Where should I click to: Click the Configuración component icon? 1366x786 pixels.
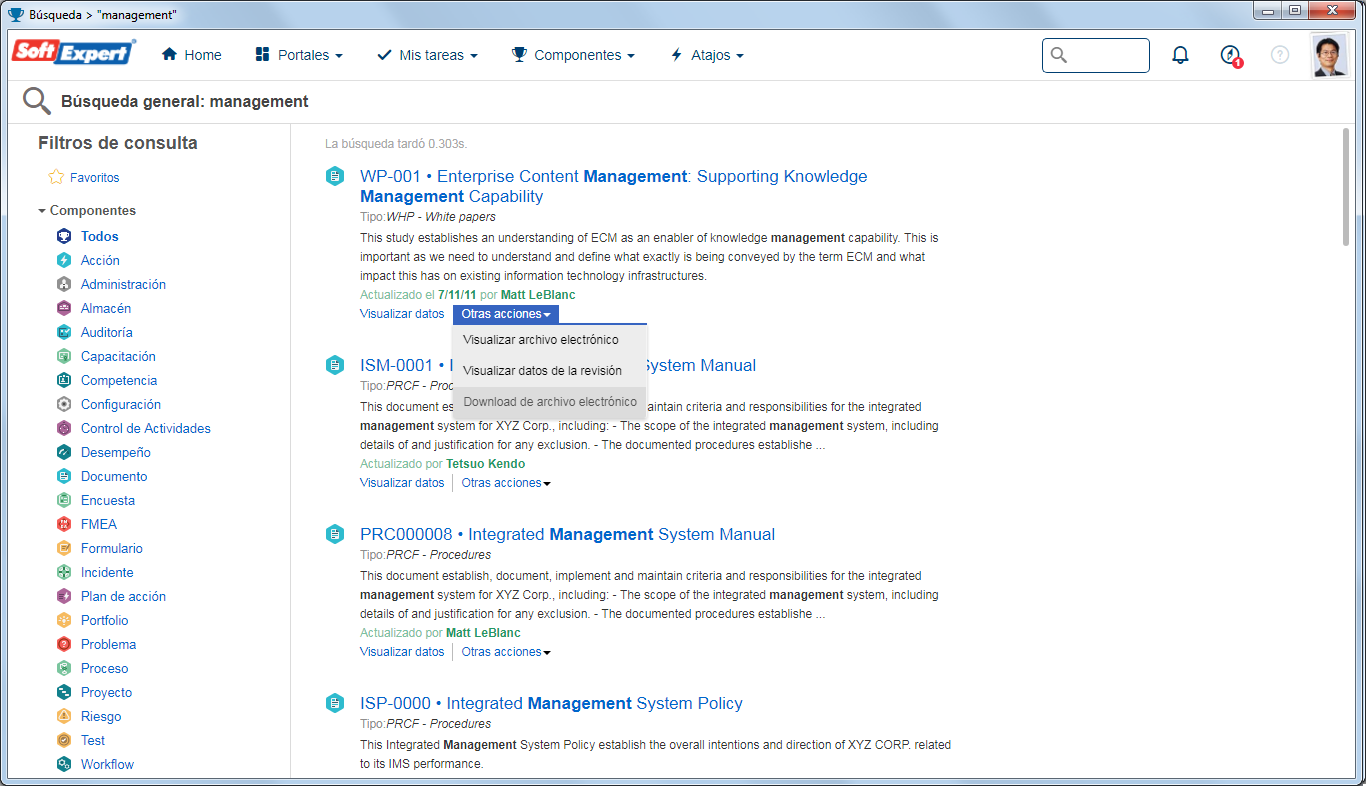tap(64, 404)
